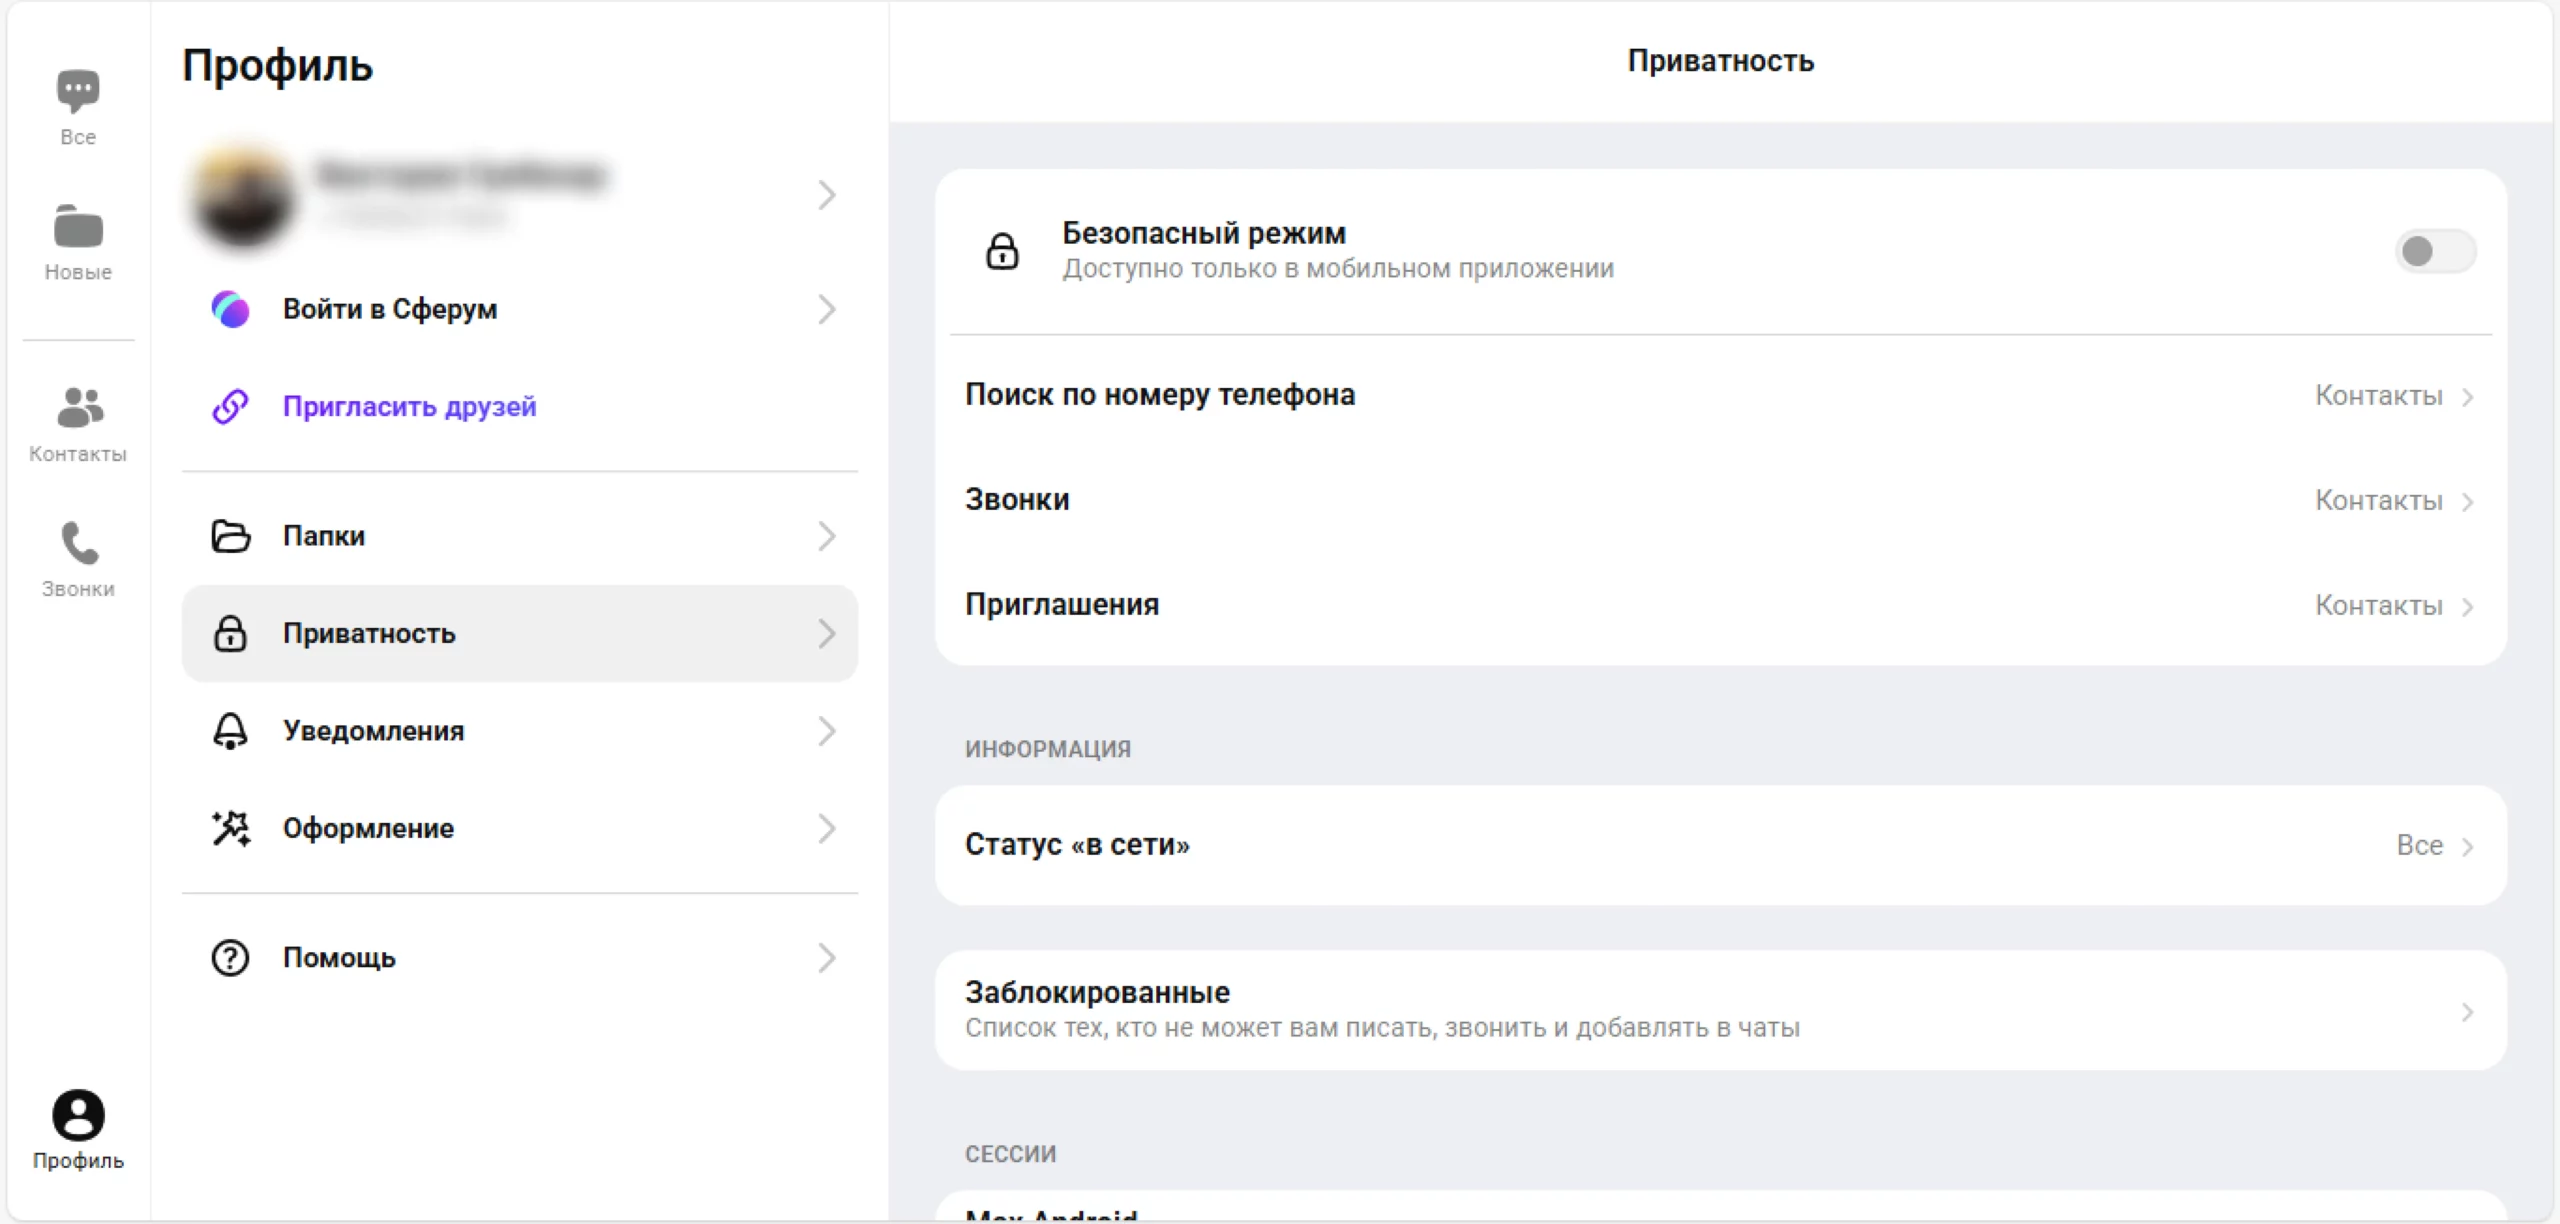Click Пригласить друзей link
The width and height of the screenshot is (2560, 1224).
[409, 407]
